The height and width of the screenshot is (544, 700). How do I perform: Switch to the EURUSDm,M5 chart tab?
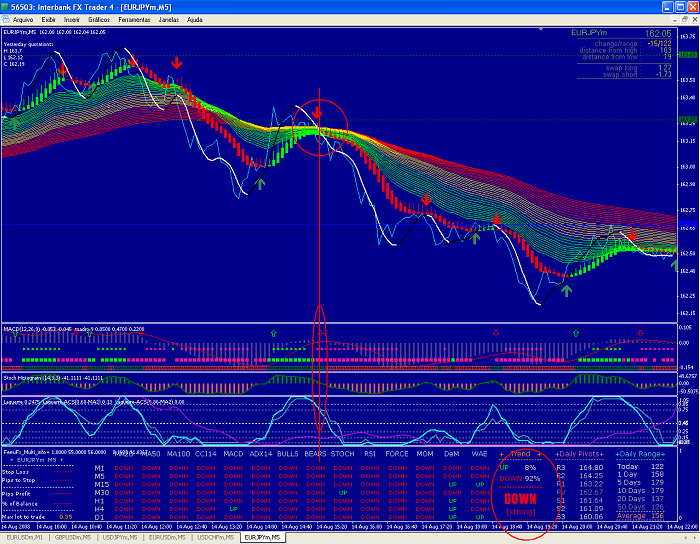click(167, 537)
